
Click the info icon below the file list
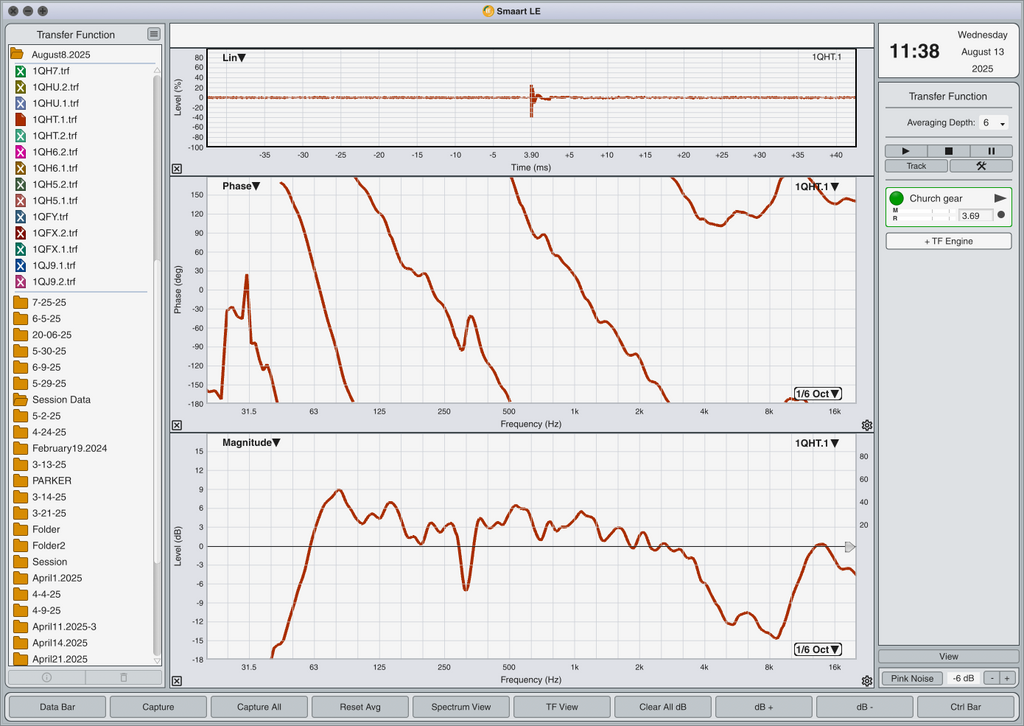[46, 677]
